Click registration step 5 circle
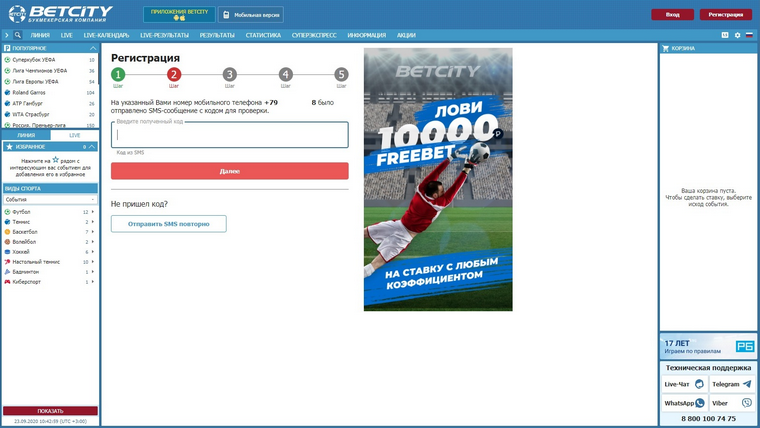The image size is (760, 428). (x=341, y=75)
